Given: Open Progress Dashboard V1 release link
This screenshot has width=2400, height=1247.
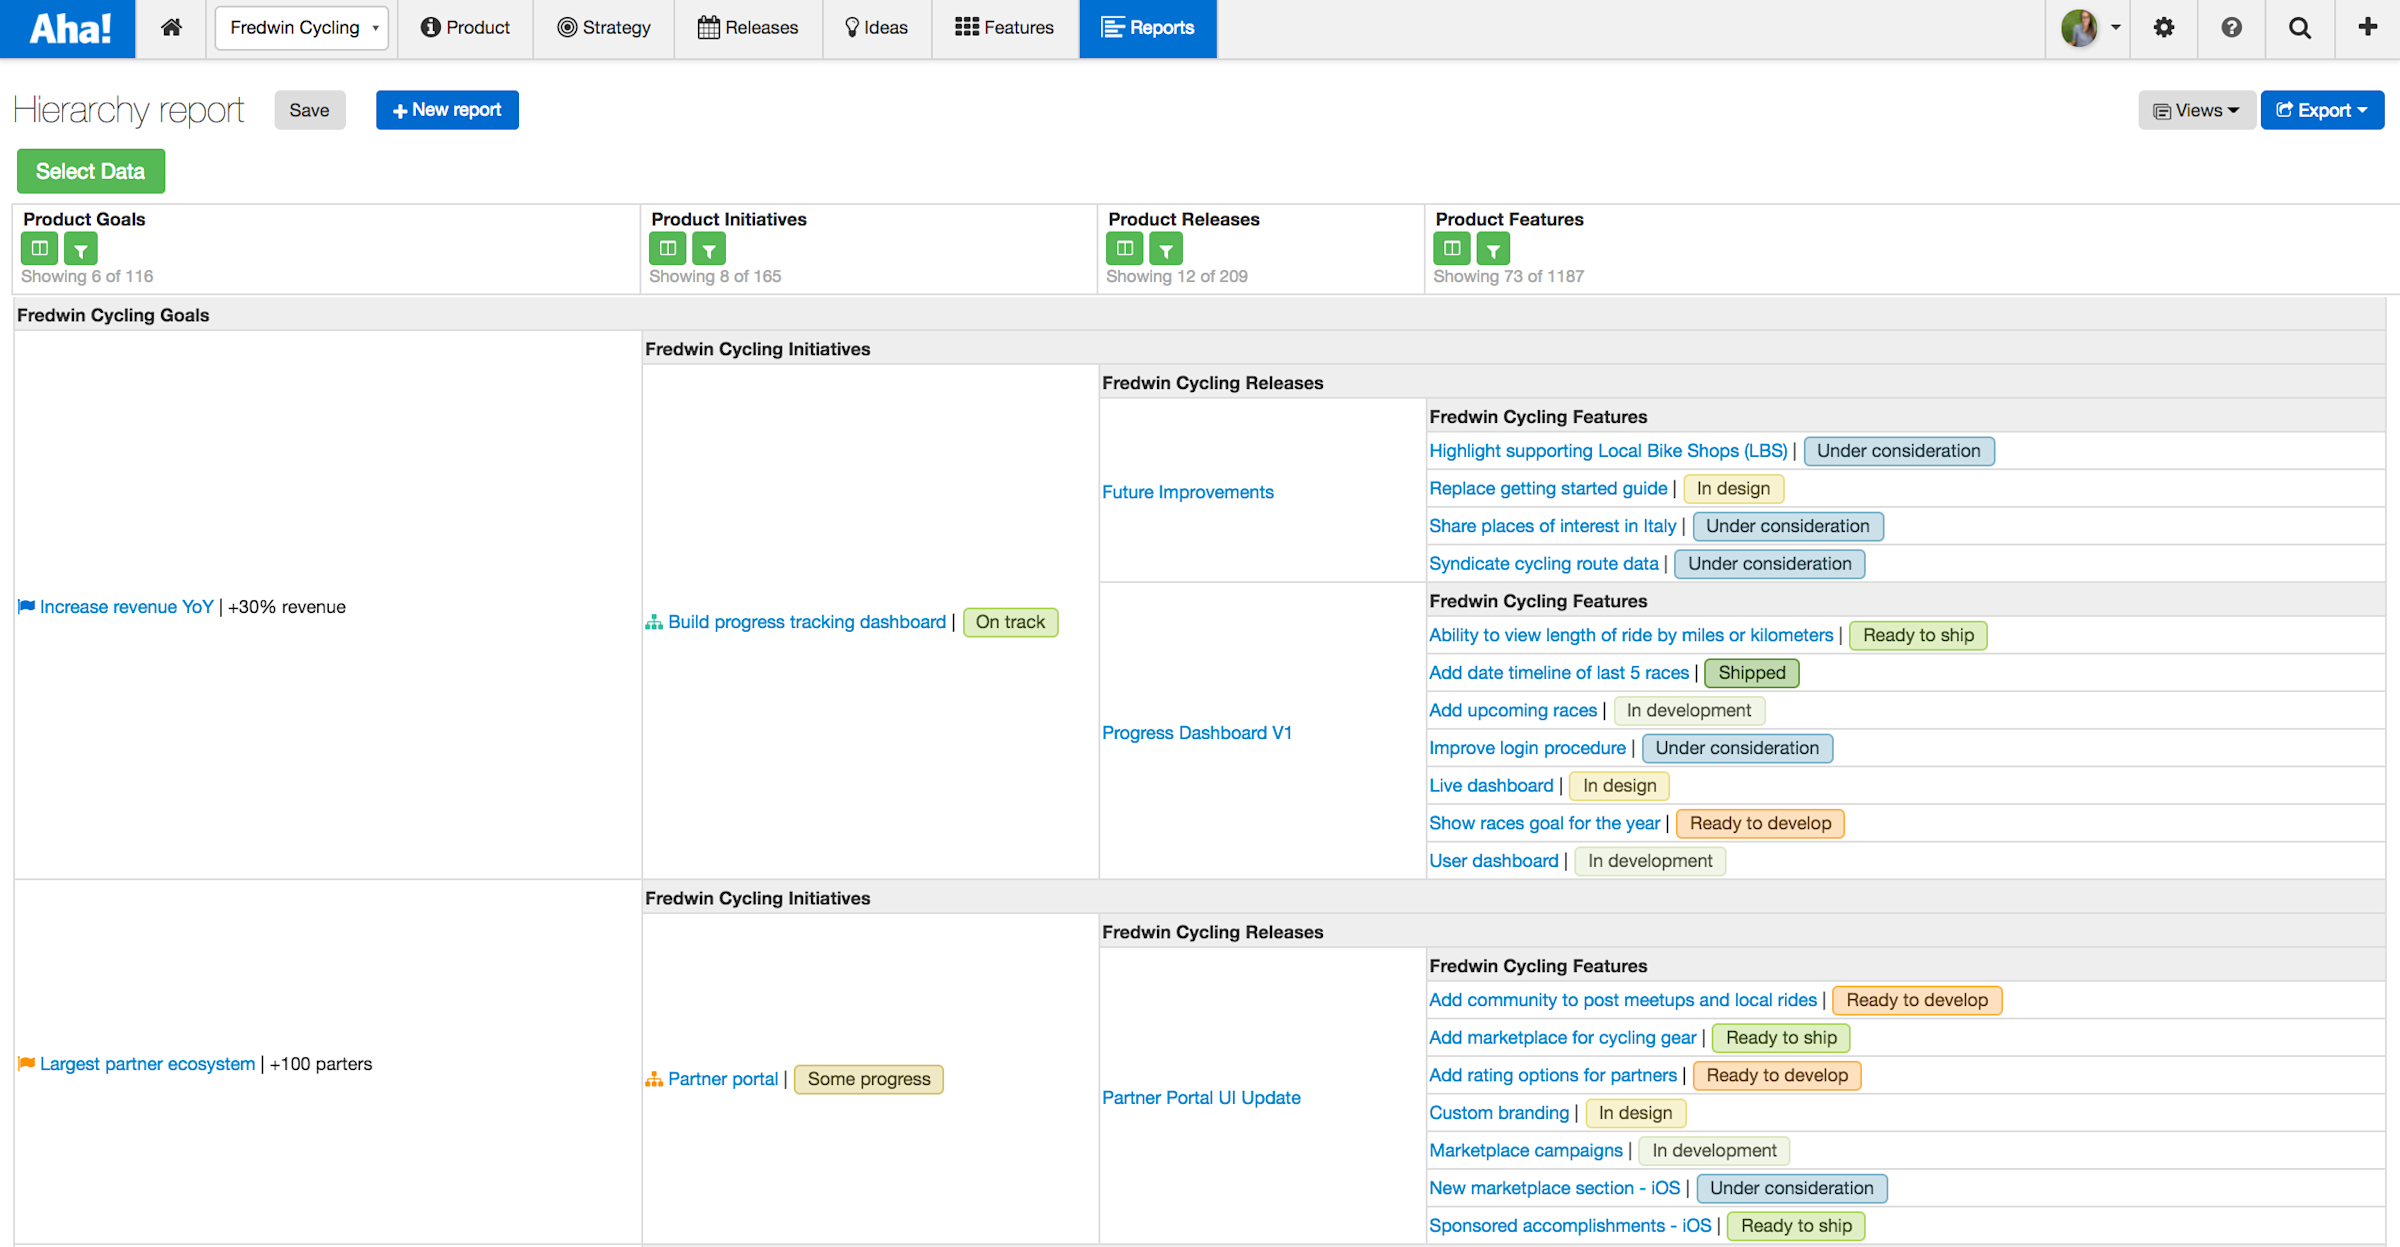Looking at the screenshot, I should point(1196,733).
